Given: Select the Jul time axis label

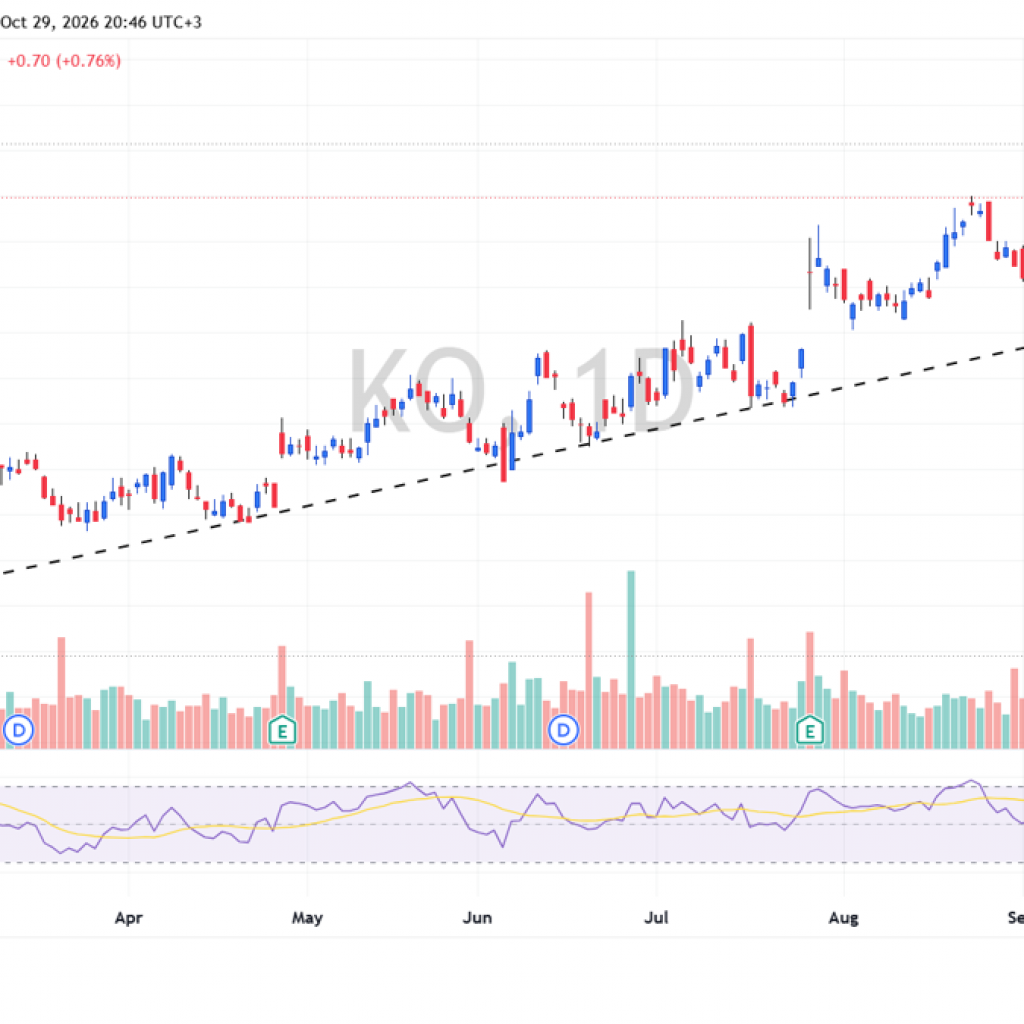Looking at the screenshot, I should coord(656,918).
